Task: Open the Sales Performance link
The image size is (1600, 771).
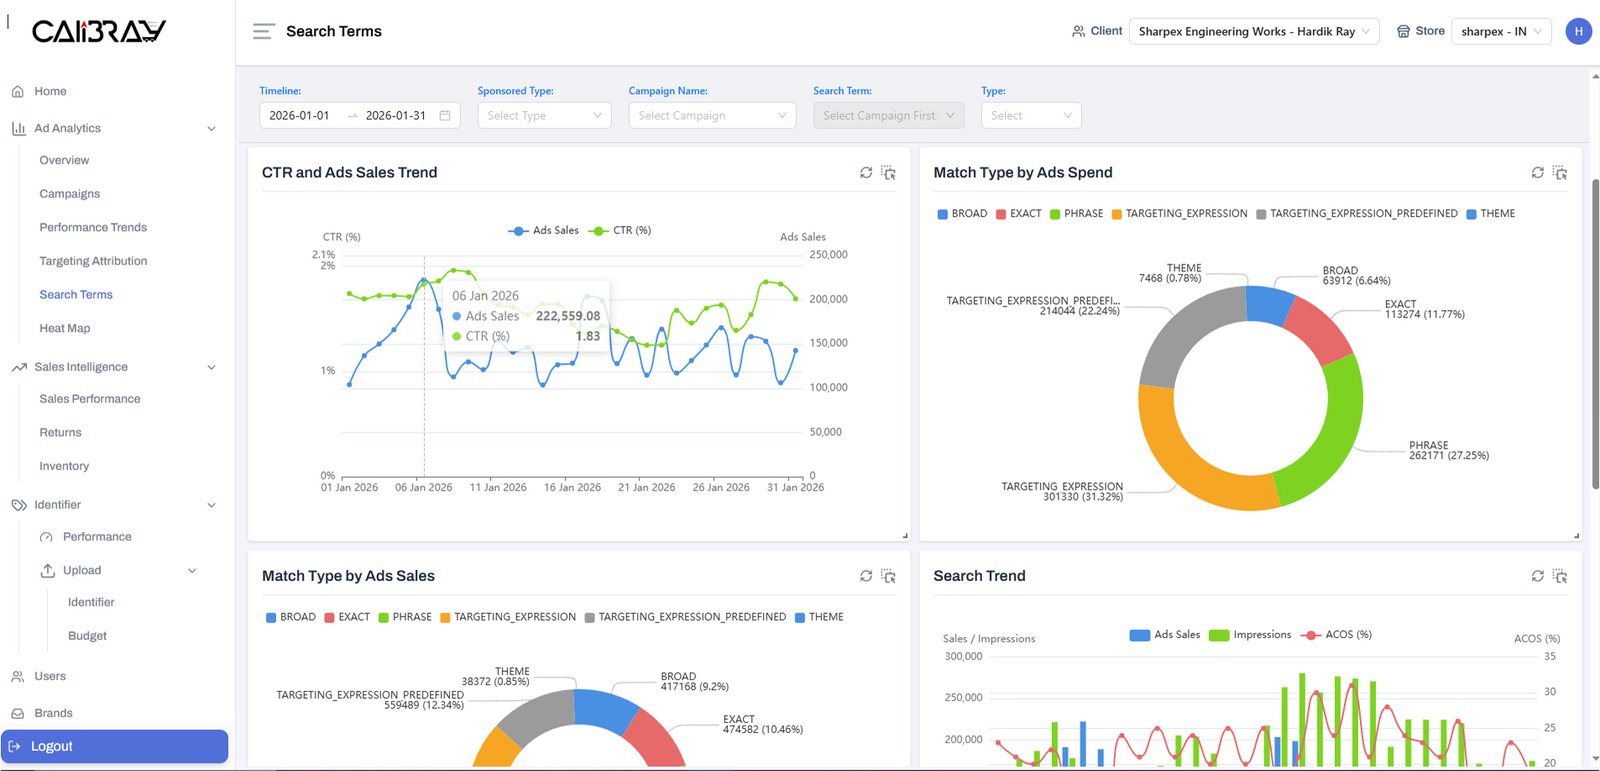Action: point(90,399)
